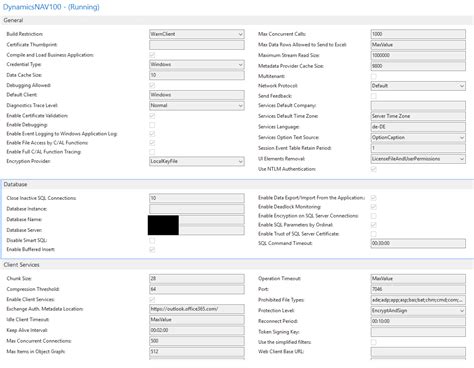Toggle Enable Event Logging to Windows Application Log
Screen dimensions: 474x368
click(152, 134)
